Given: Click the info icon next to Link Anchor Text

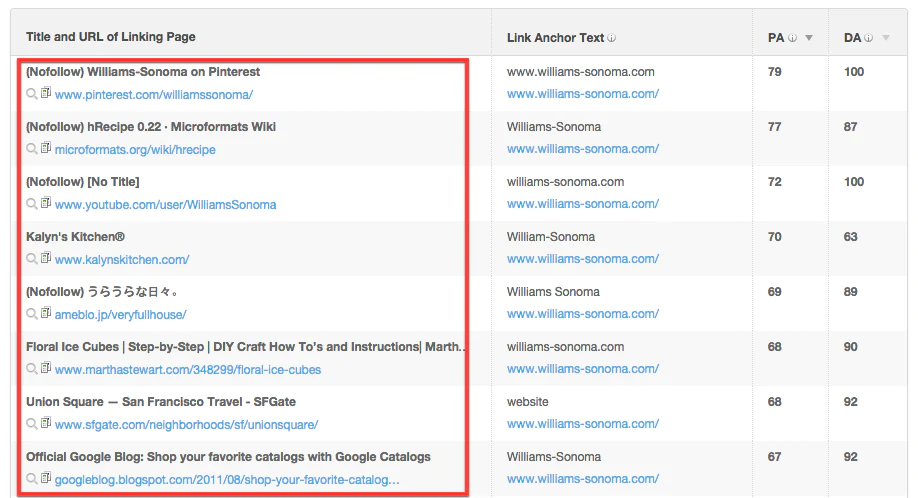Looking at the screenshot, I should tap(612, 38).
